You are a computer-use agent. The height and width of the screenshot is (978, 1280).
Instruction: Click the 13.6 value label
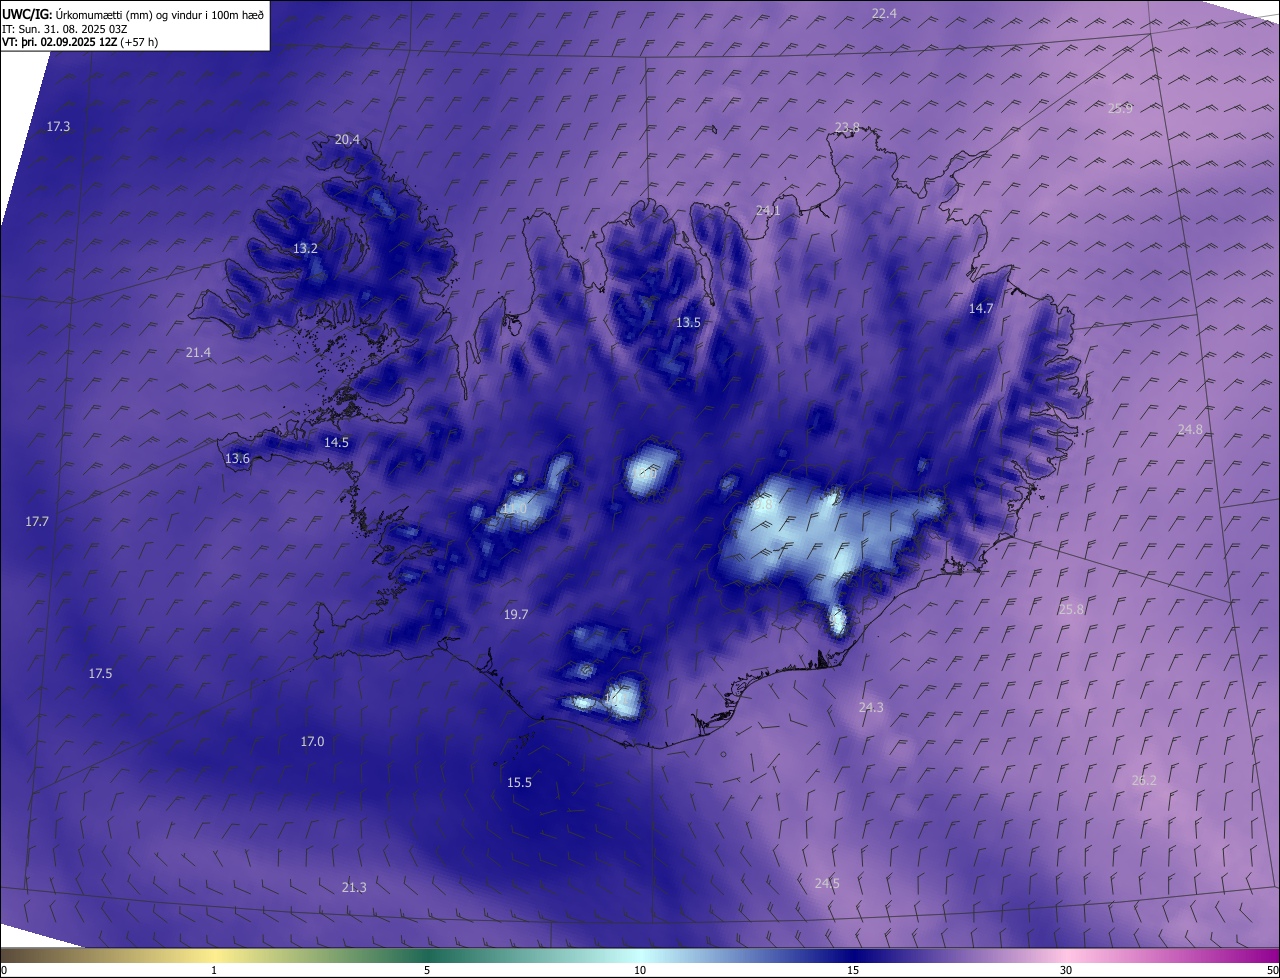coord(237,458)
